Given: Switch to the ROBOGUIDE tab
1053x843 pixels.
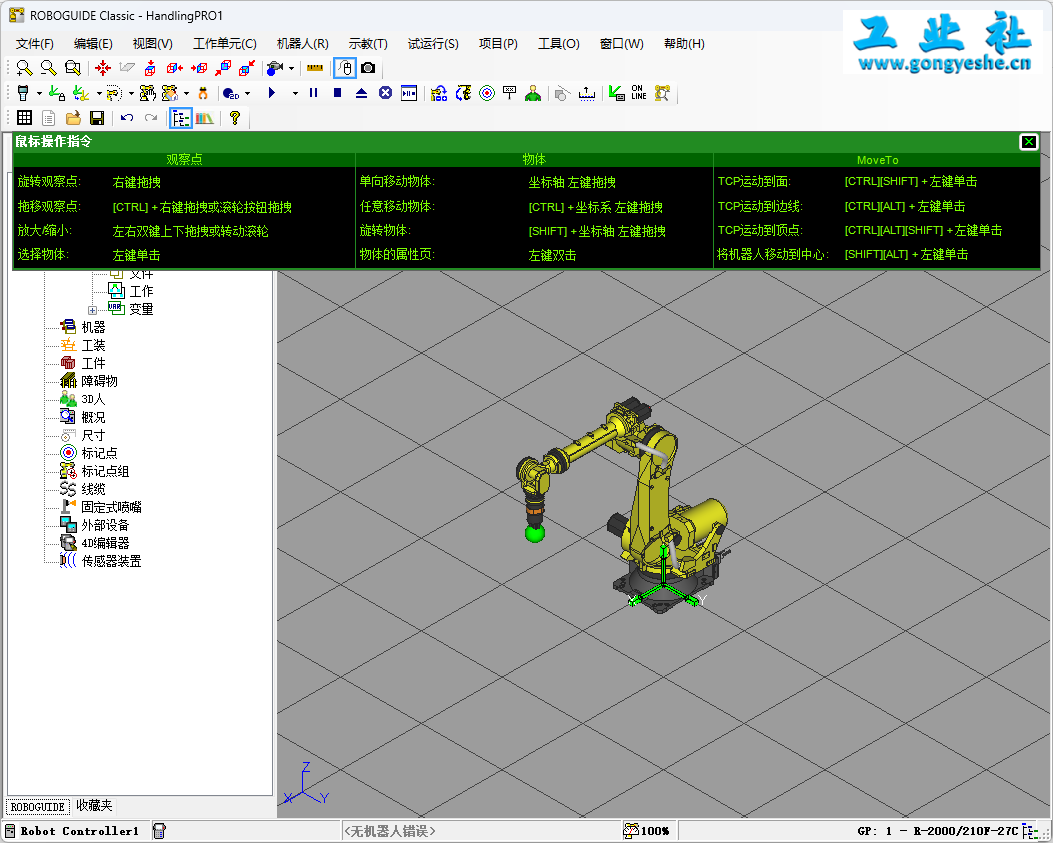Looking at the screenshot, I should 38,806.
